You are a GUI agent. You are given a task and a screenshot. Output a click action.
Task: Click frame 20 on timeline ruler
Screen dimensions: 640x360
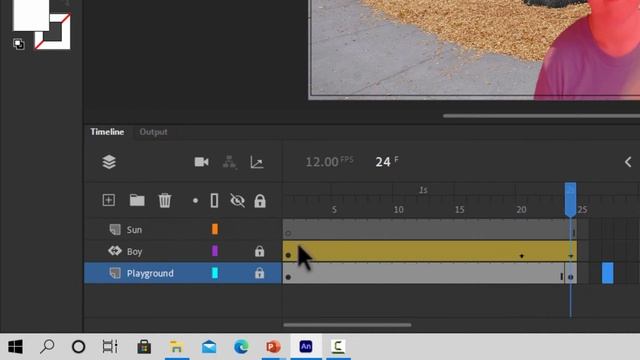pos(521,209)
